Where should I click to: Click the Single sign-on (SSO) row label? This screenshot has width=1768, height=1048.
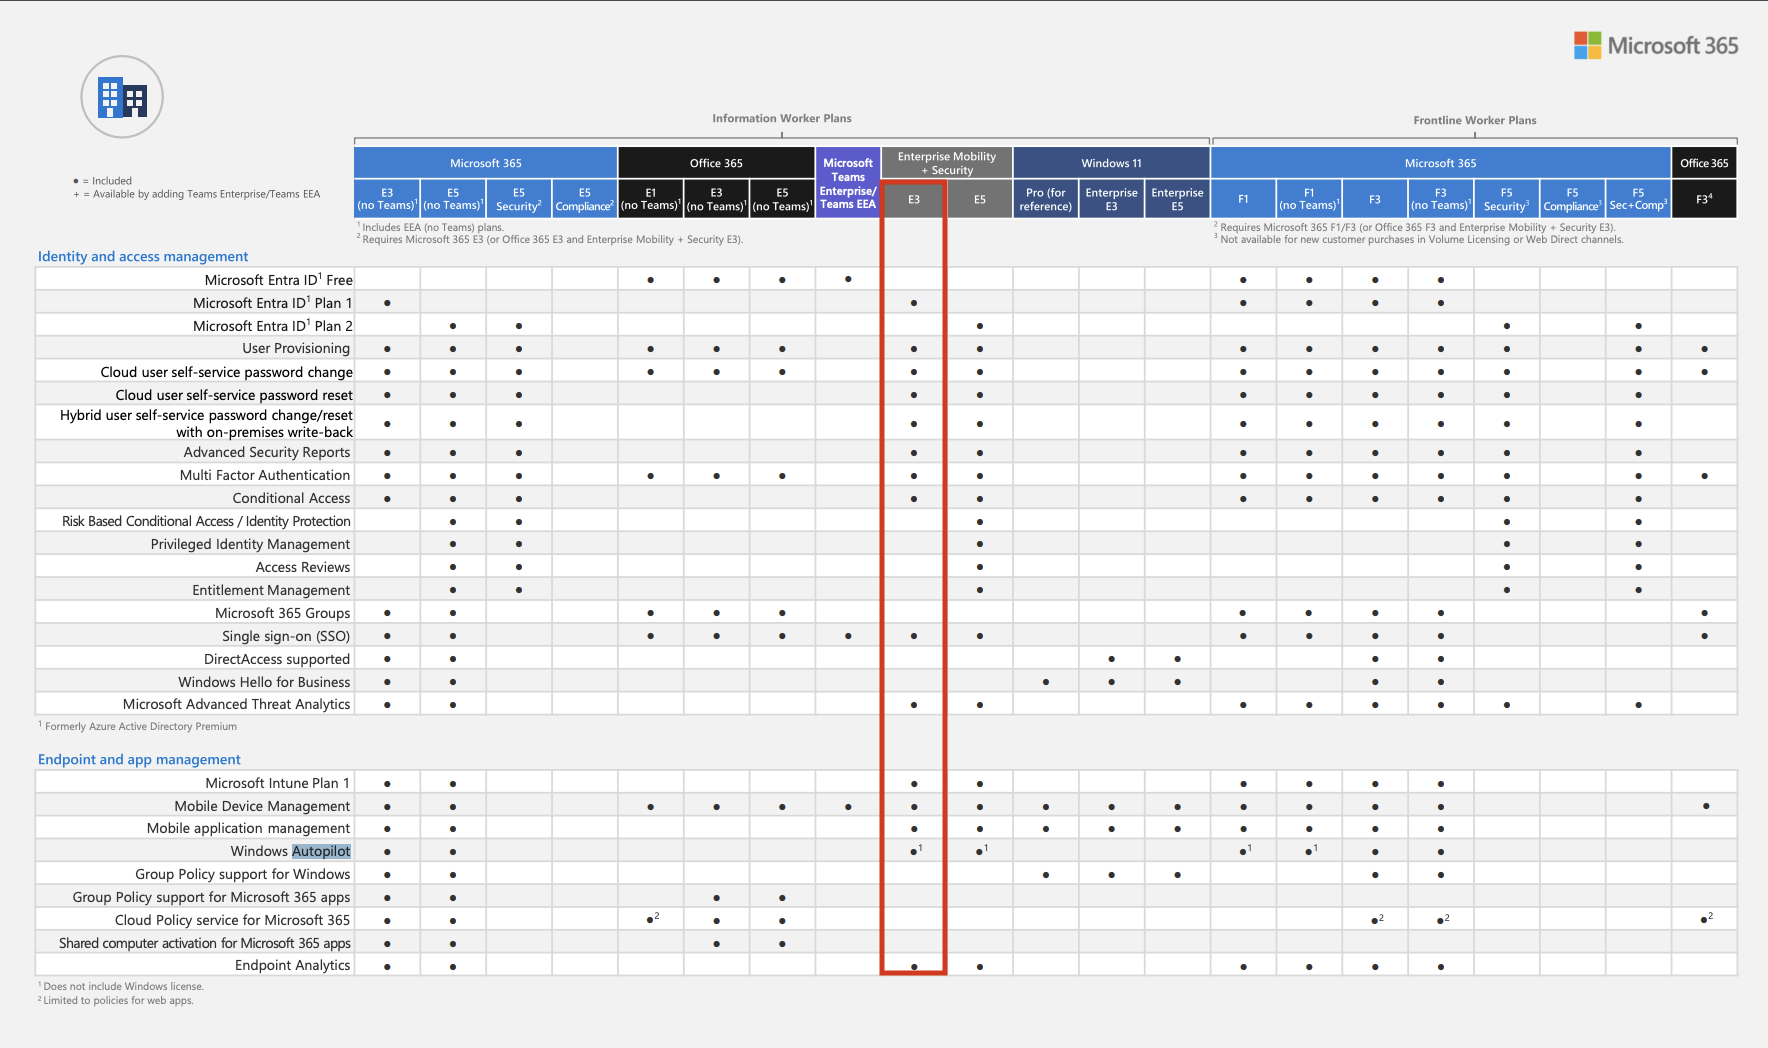[x=285, y=636]
